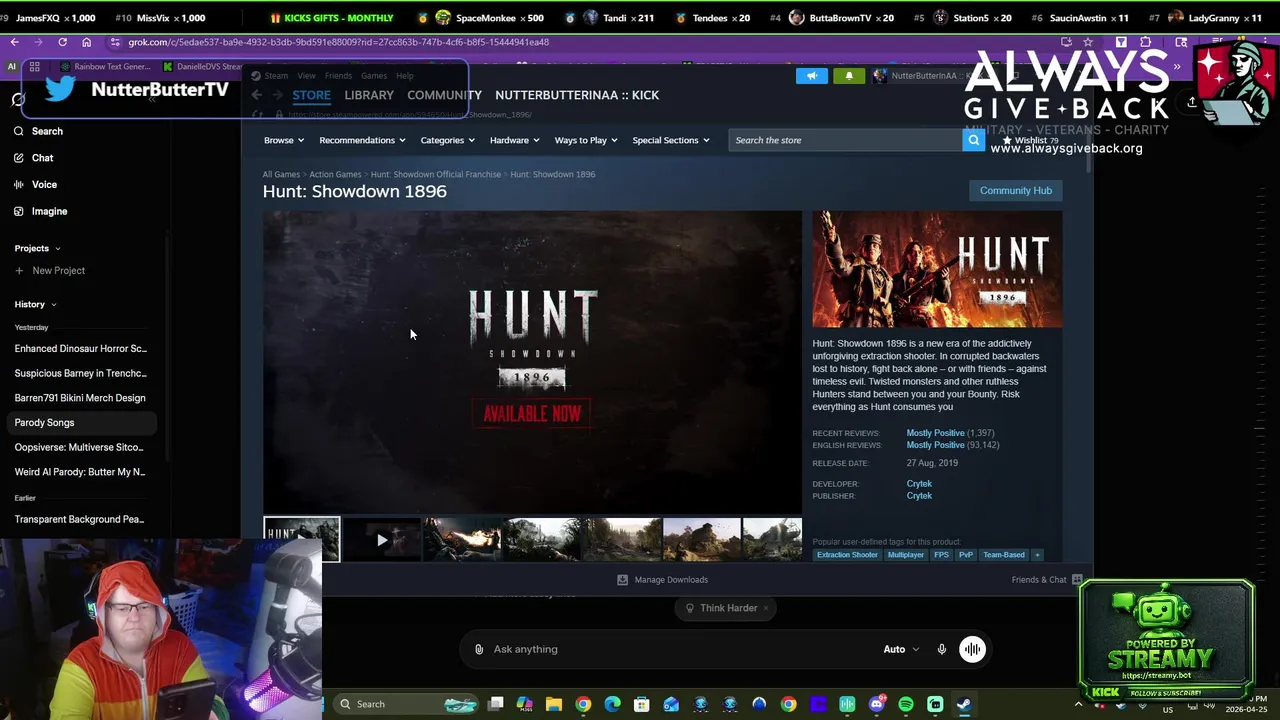The width and height of the screenshot is (1280, 720).
Task: Remove the Think Harder chip
Action: (x=766, y=608)
